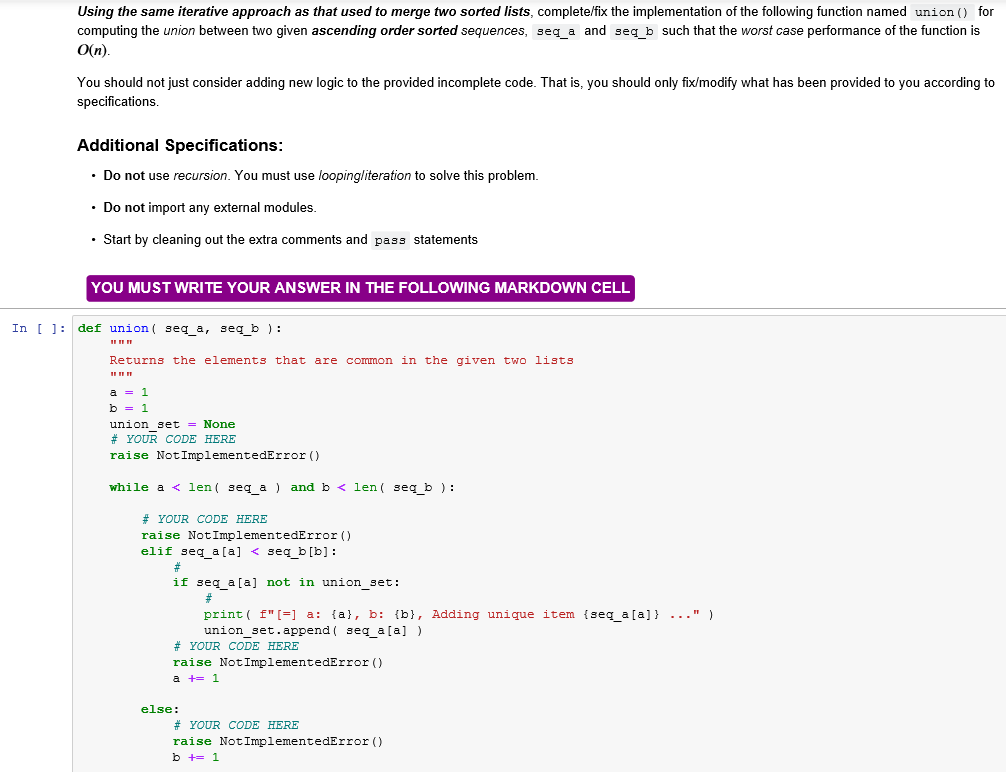Click the docstring about common elements
The width and height of the screenshot is (1006, 772).
(340, 360)
